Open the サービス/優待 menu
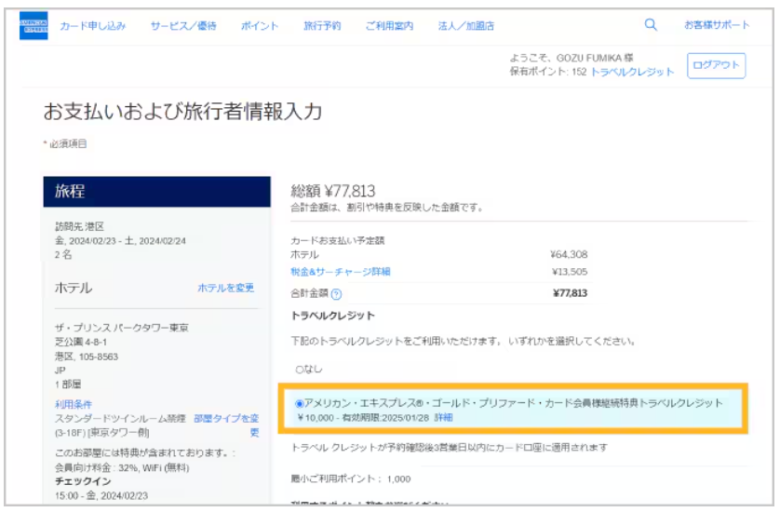The image size is (780, 512). 184,26
